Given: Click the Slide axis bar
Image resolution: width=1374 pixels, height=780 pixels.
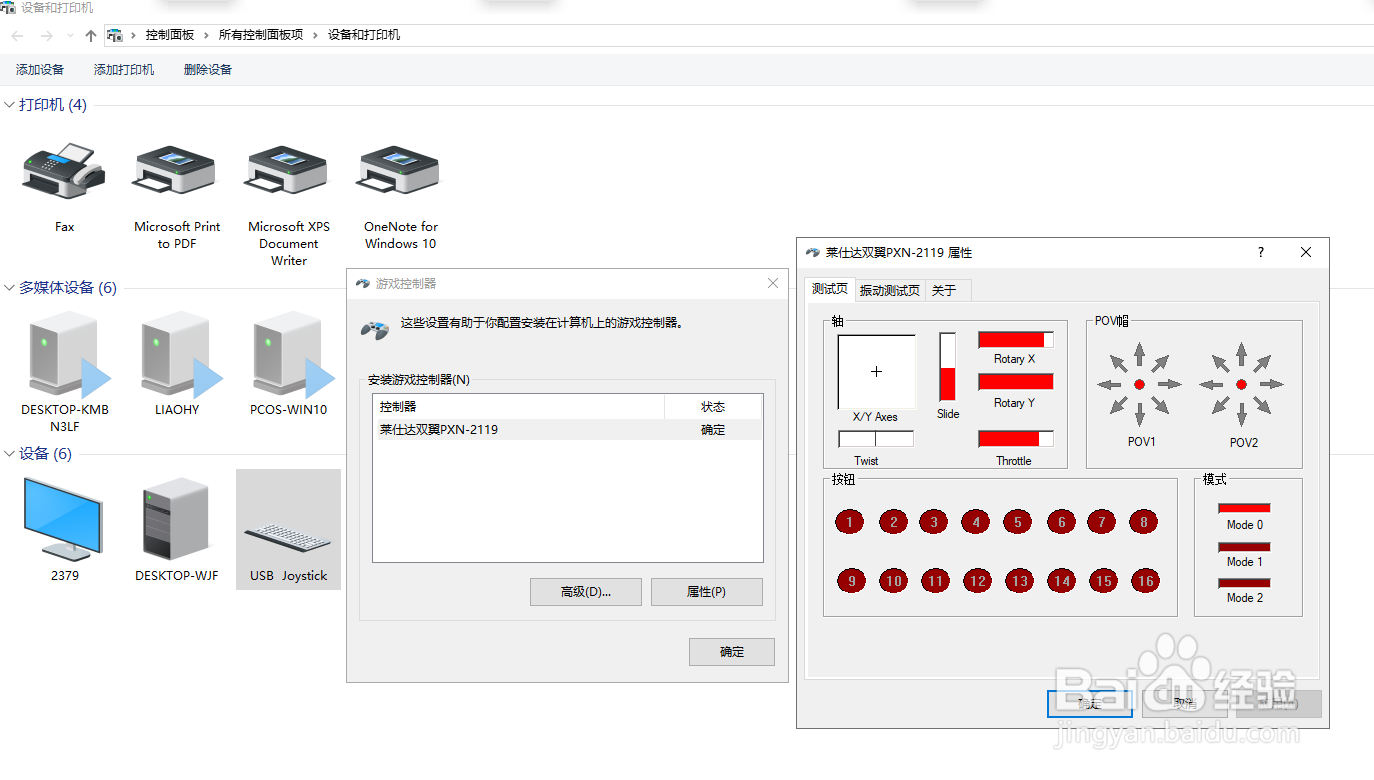Looking at the screenshot, I should pos(947,367).
